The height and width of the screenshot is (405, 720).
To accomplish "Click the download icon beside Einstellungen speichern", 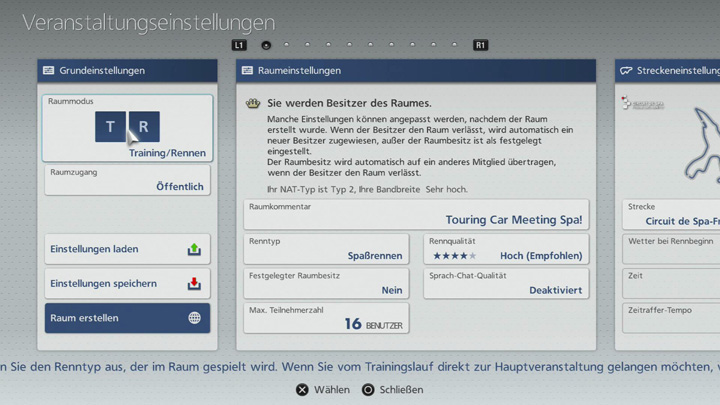I will 194,284.
